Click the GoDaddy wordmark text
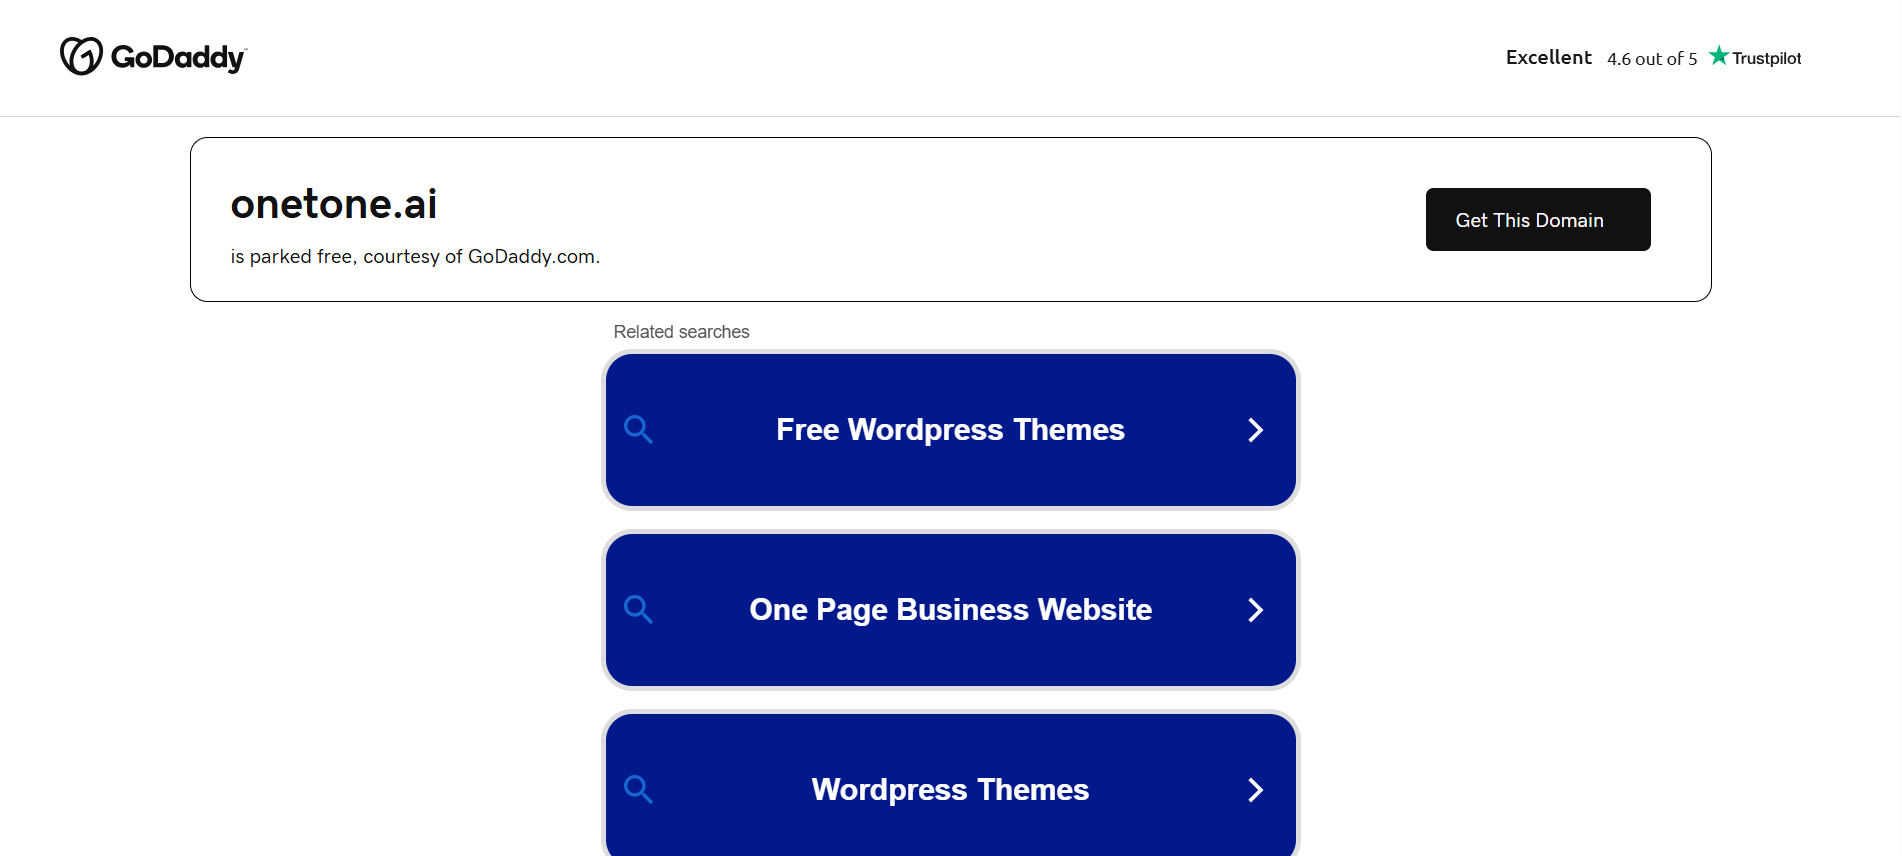Image resolution: width=1902 pixels, height=856 pixels. coord(179,58)
